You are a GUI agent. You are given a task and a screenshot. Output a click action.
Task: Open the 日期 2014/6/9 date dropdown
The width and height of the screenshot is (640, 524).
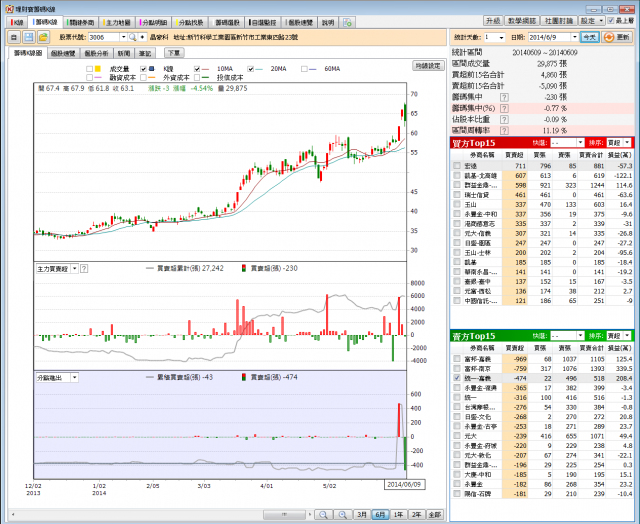point(575,37)
